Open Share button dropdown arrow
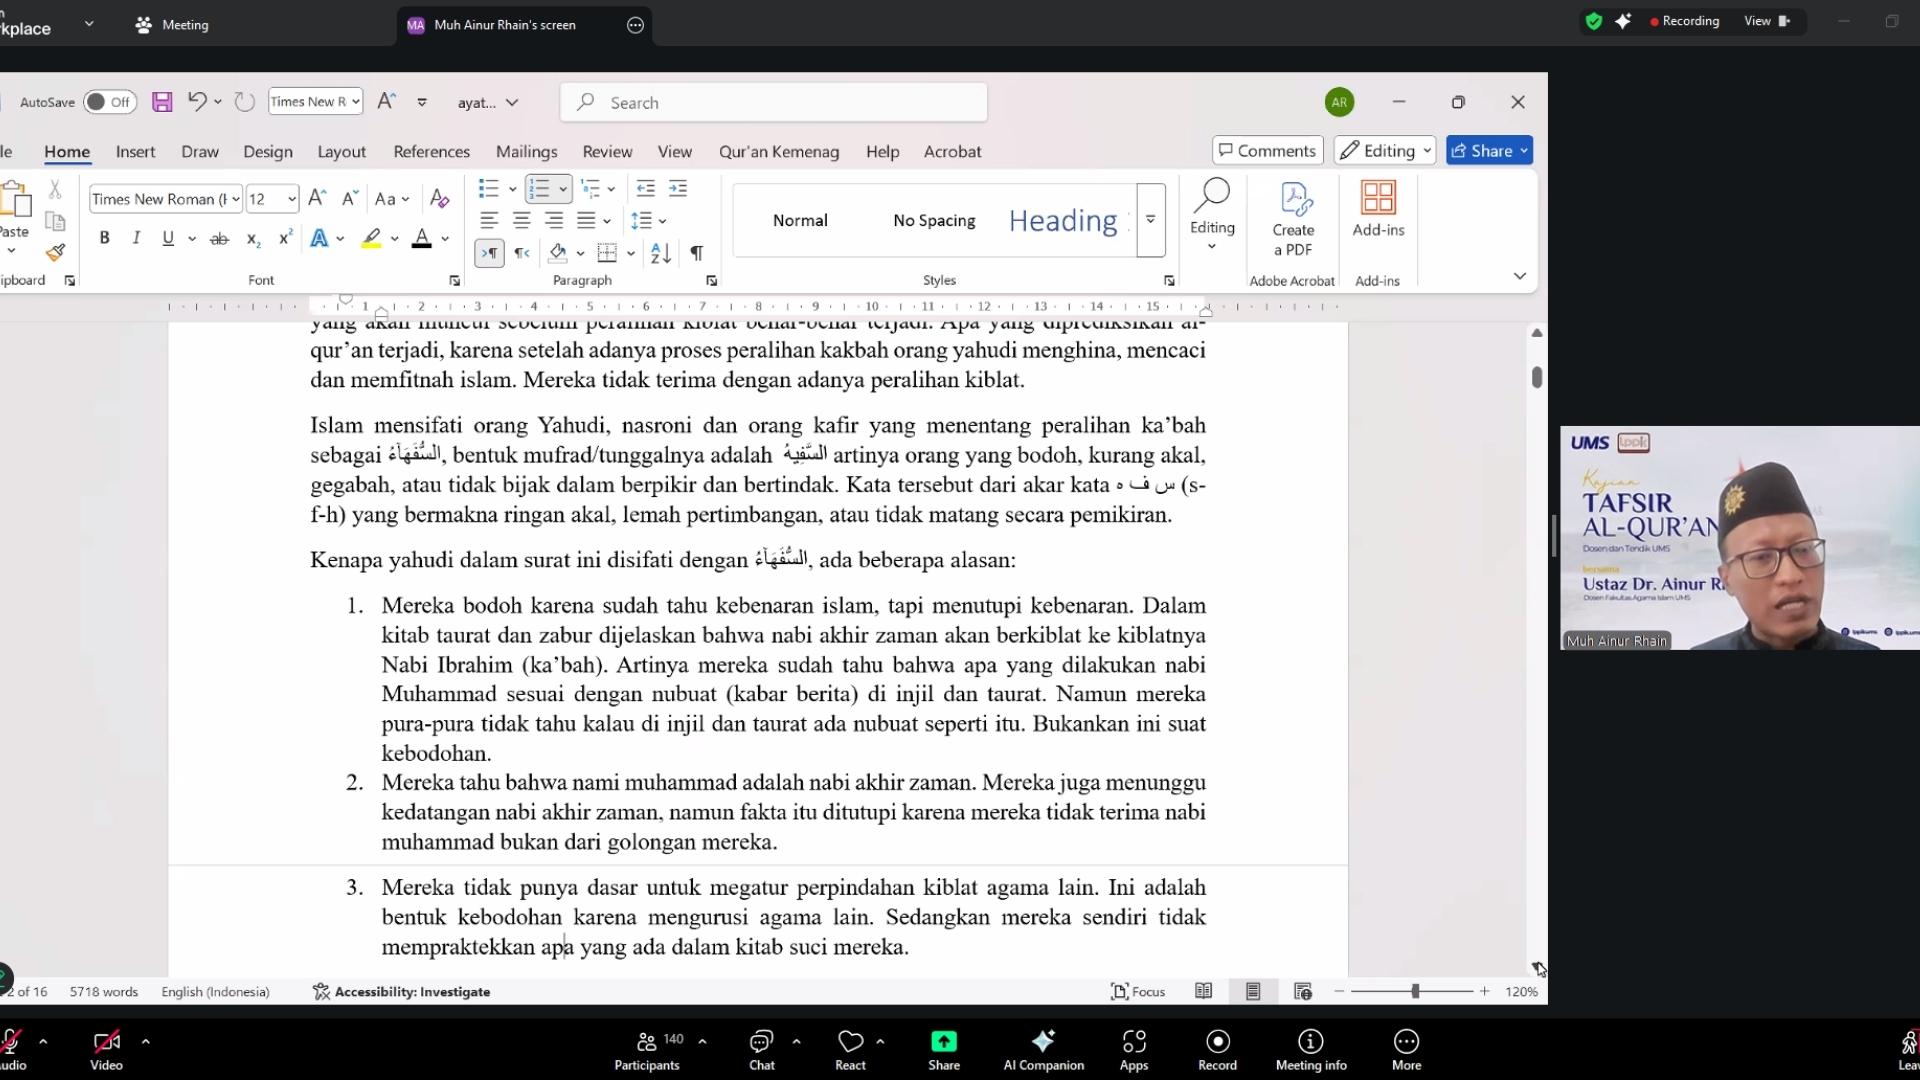This screenshot has width=1920, height=1080. click(1524, 150)
